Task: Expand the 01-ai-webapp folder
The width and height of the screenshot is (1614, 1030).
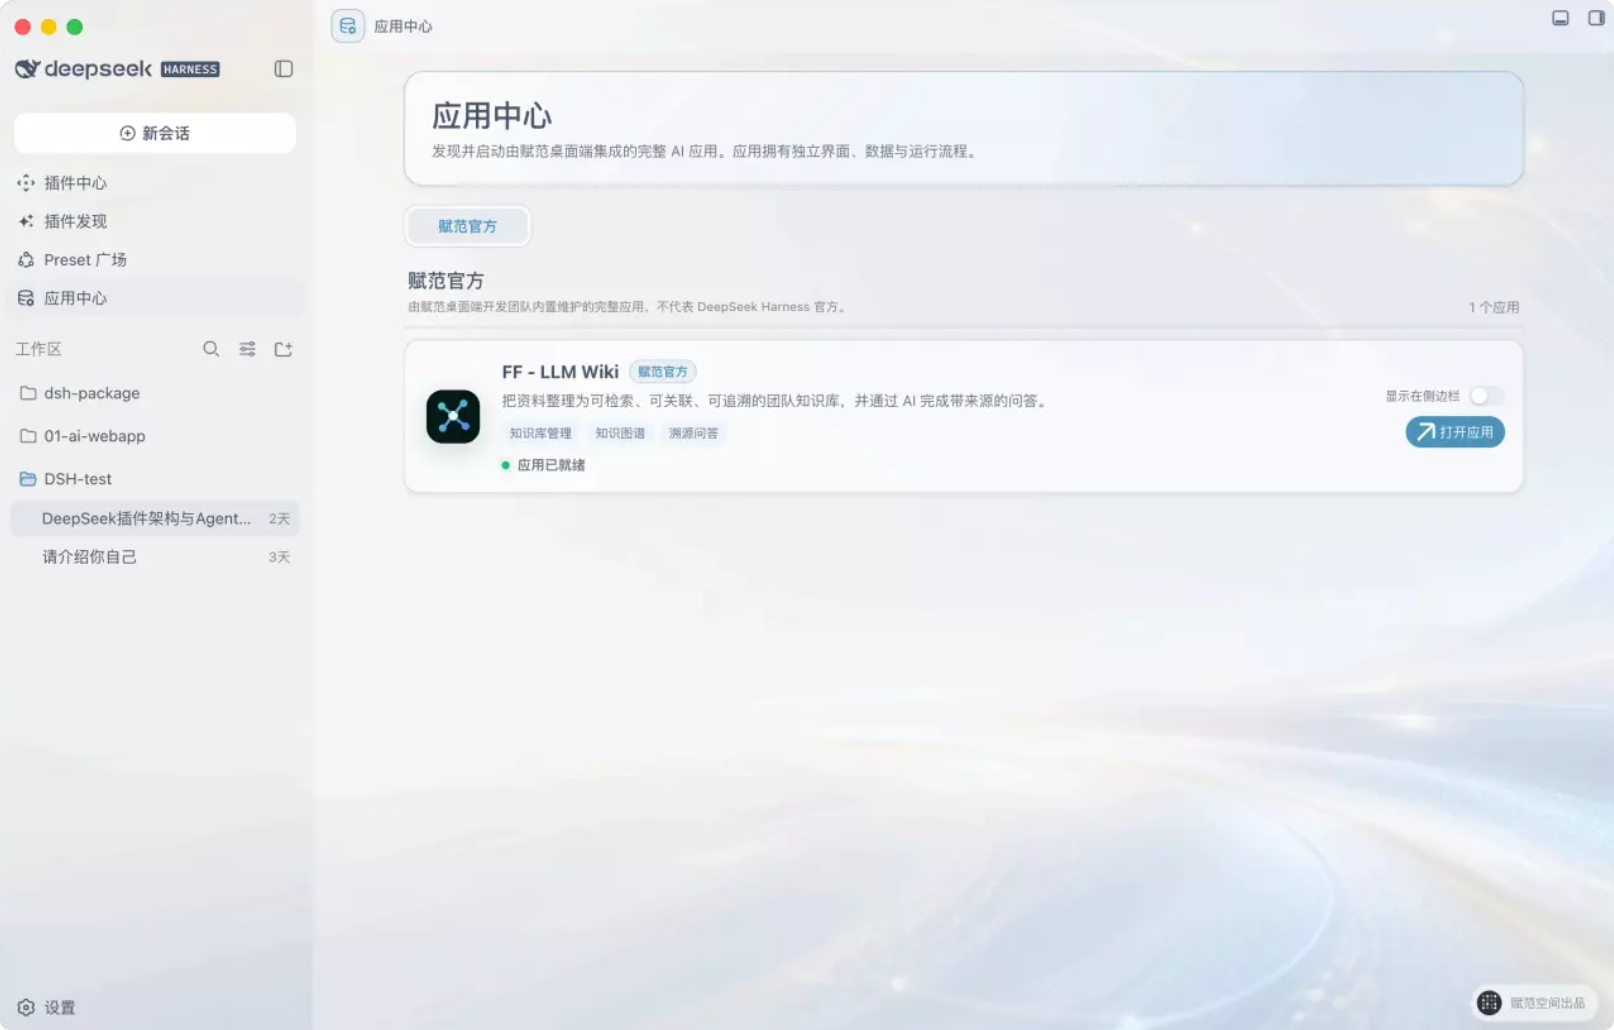Action: [x=155, y=436]
